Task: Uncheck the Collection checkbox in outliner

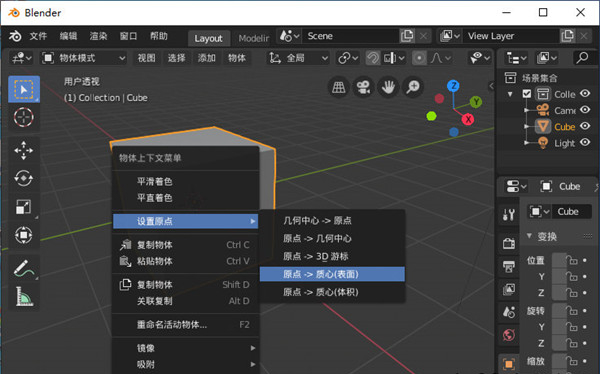Action: [527, 94]
